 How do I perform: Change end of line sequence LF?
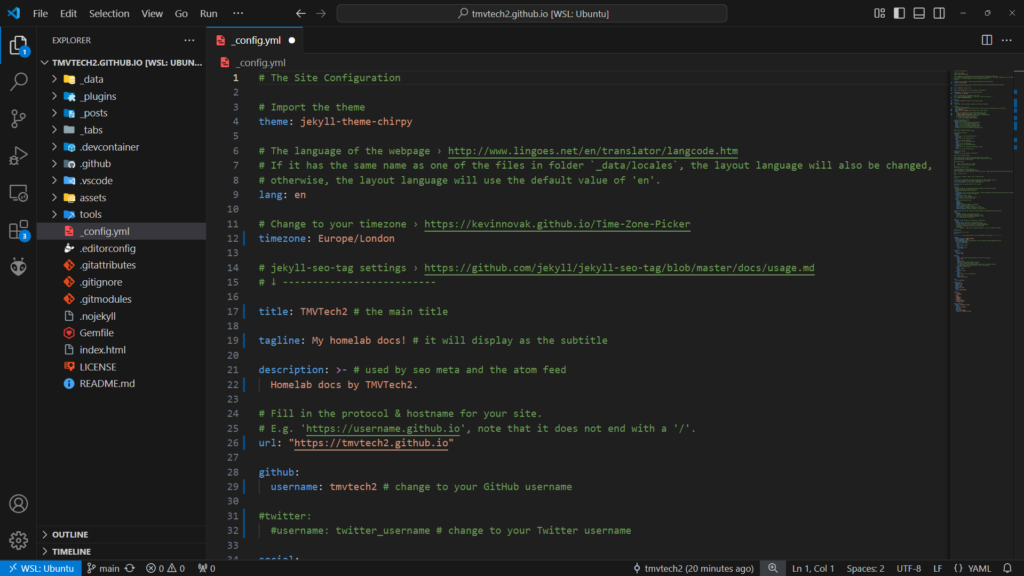pyautogui.click(x=937, y=568)
